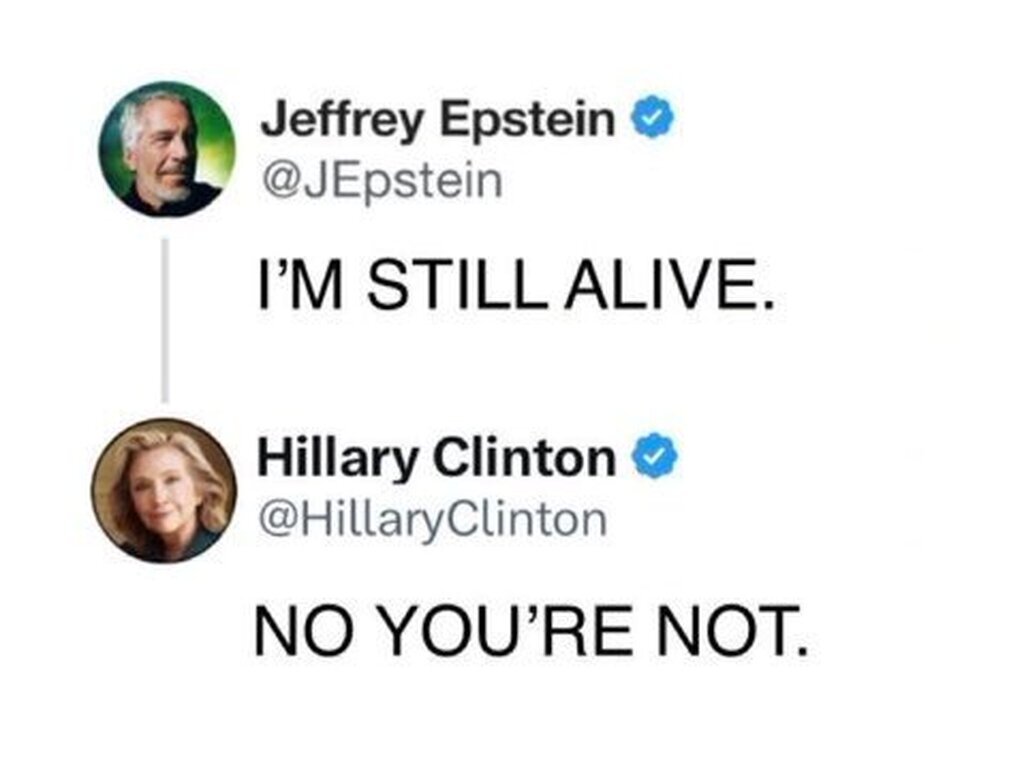Image resolution: width=1024 pixels, height=773 pixels.
Task: Click the gray thread line connecting the tweets
Action: tap(165, 320)
